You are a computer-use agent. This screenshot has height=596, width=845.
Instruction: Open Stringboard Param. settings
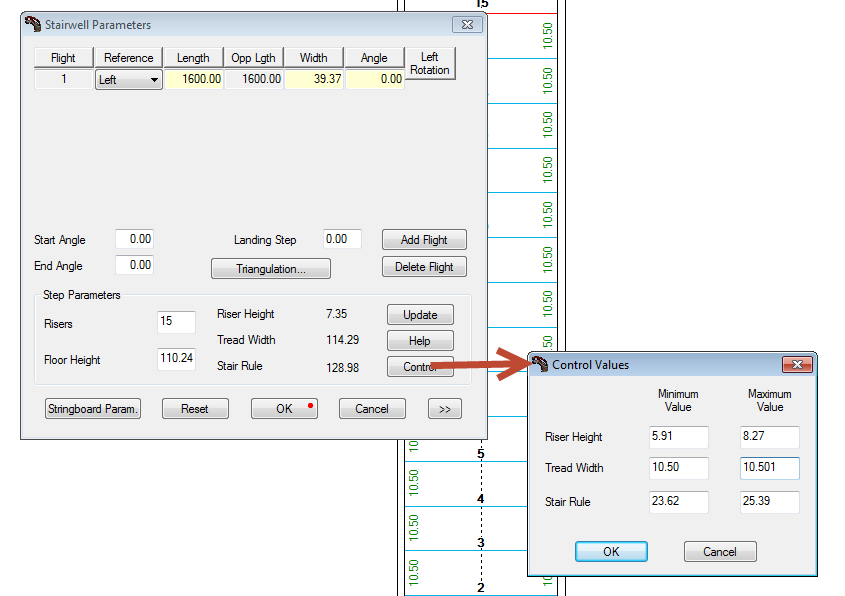[x=93, y=409]
